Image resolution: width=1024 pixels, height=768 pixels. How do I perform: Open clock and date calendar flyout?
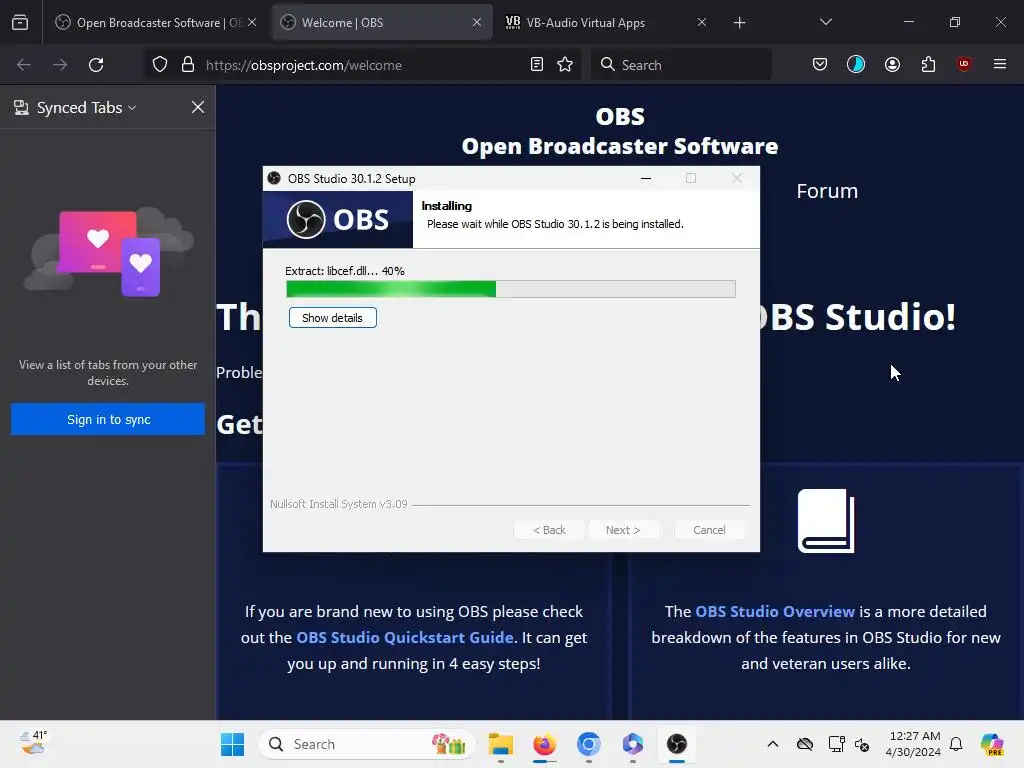pos(914,744)
